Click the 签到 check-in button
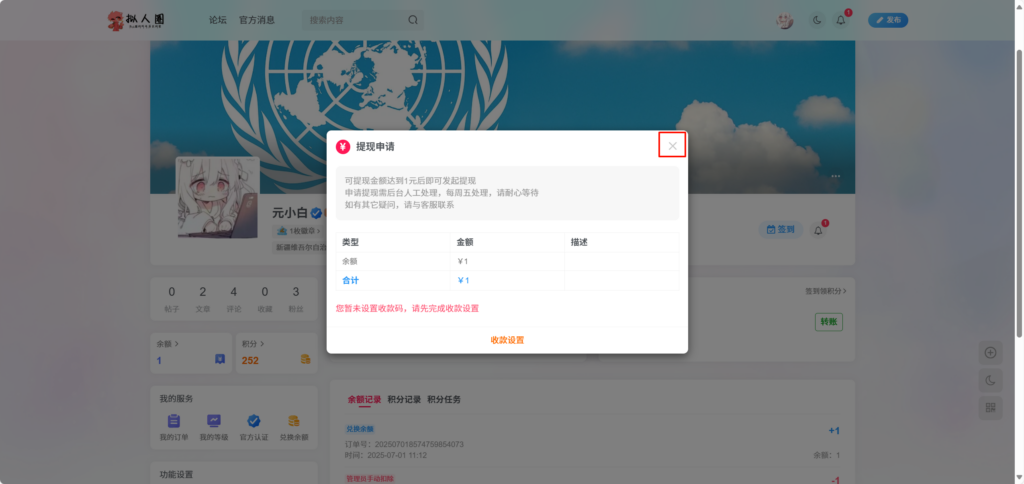Image resolution: width=1024 pixels, height=484 pixels. pos(781,229)
